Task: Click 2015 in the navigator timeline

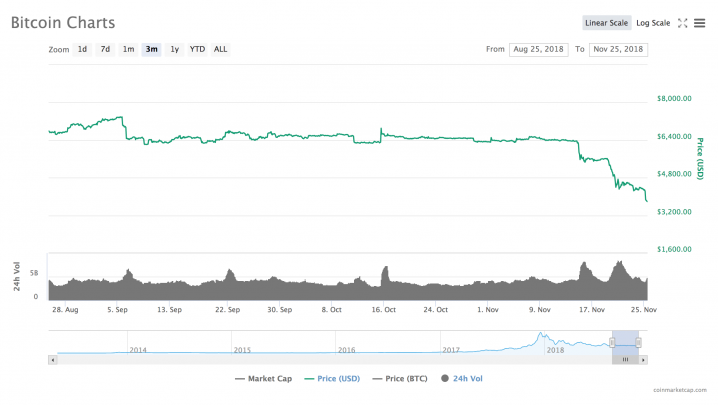Action: 242,350
